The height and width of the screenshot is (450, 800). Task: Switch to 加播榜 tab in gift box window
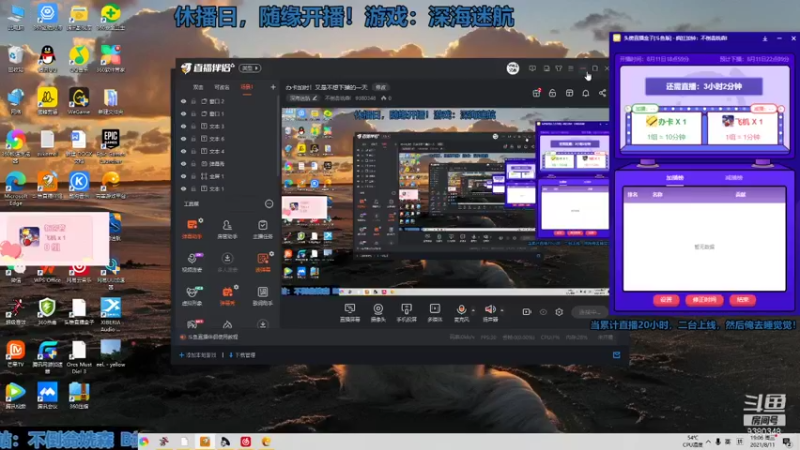coord(674,178)
